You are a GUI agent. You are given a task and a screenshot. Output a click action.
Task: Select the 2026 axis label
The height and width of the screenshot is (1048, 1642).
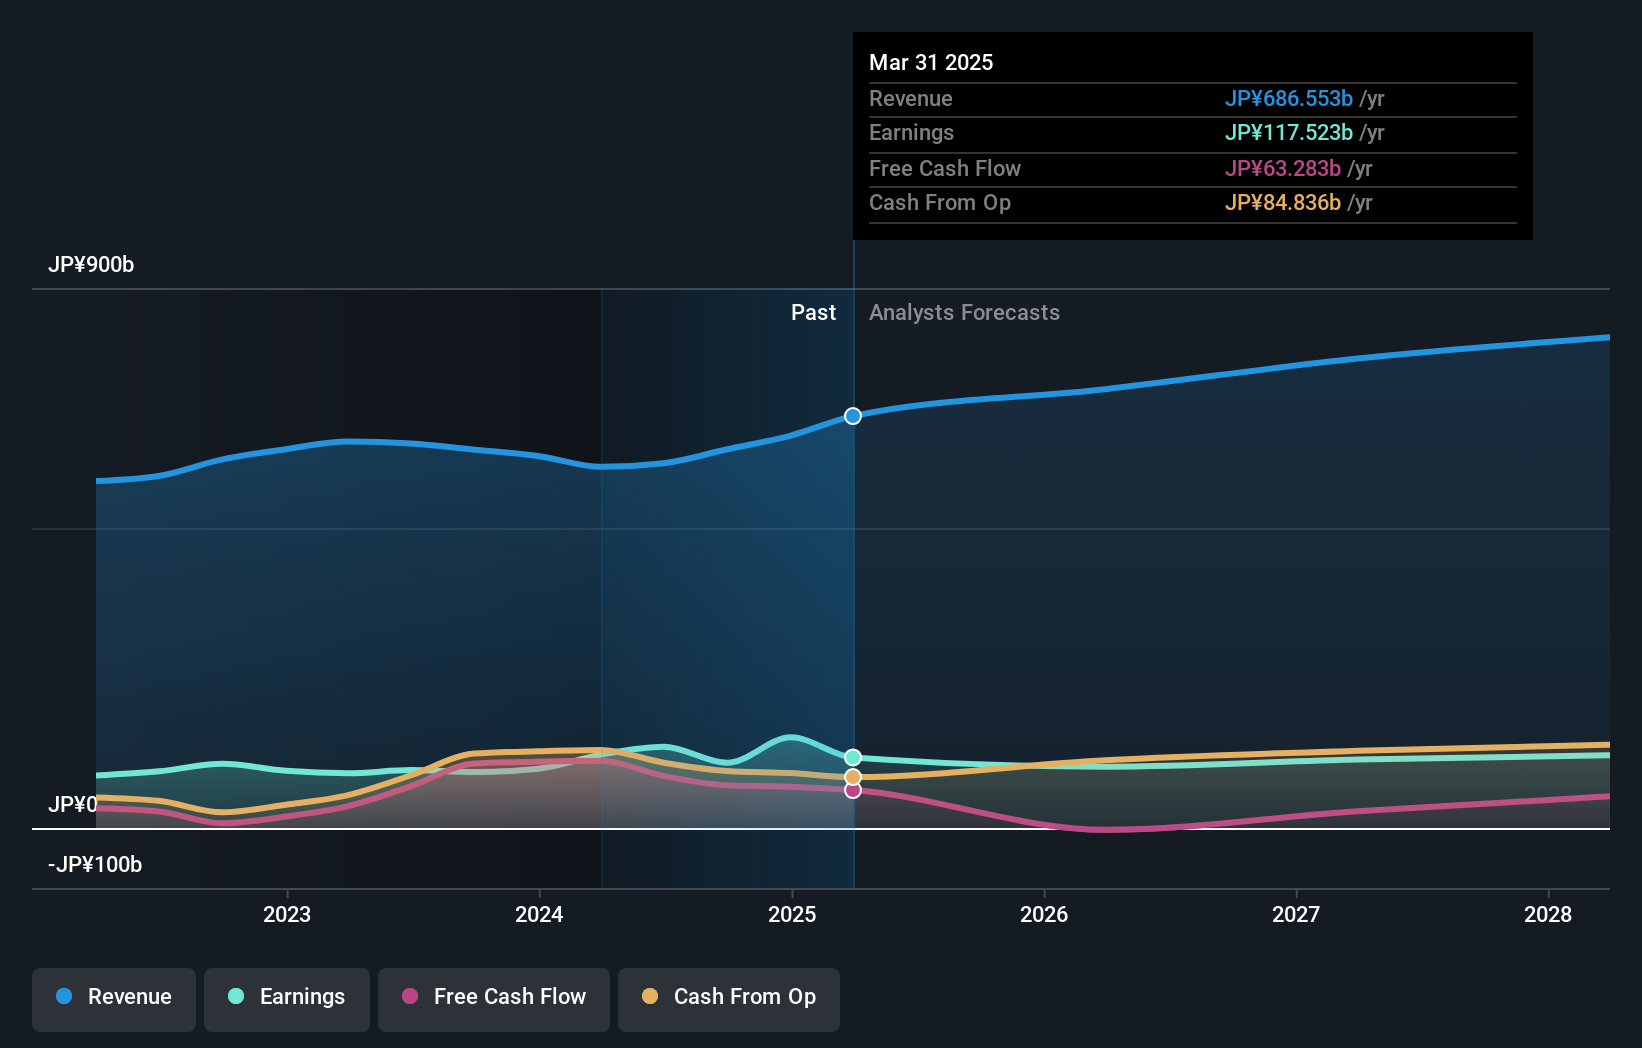pos(1043,913)
